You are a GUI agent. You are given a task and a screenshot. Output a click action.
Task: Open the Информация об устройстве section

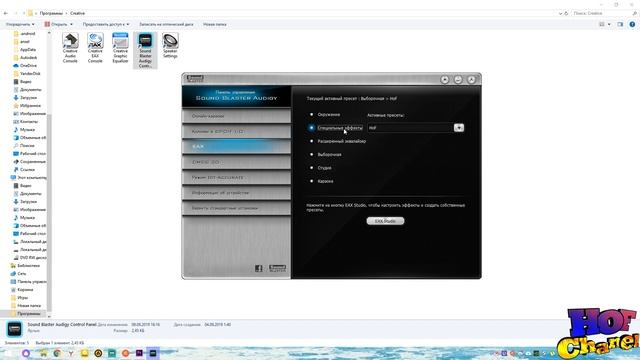[236, 193]
